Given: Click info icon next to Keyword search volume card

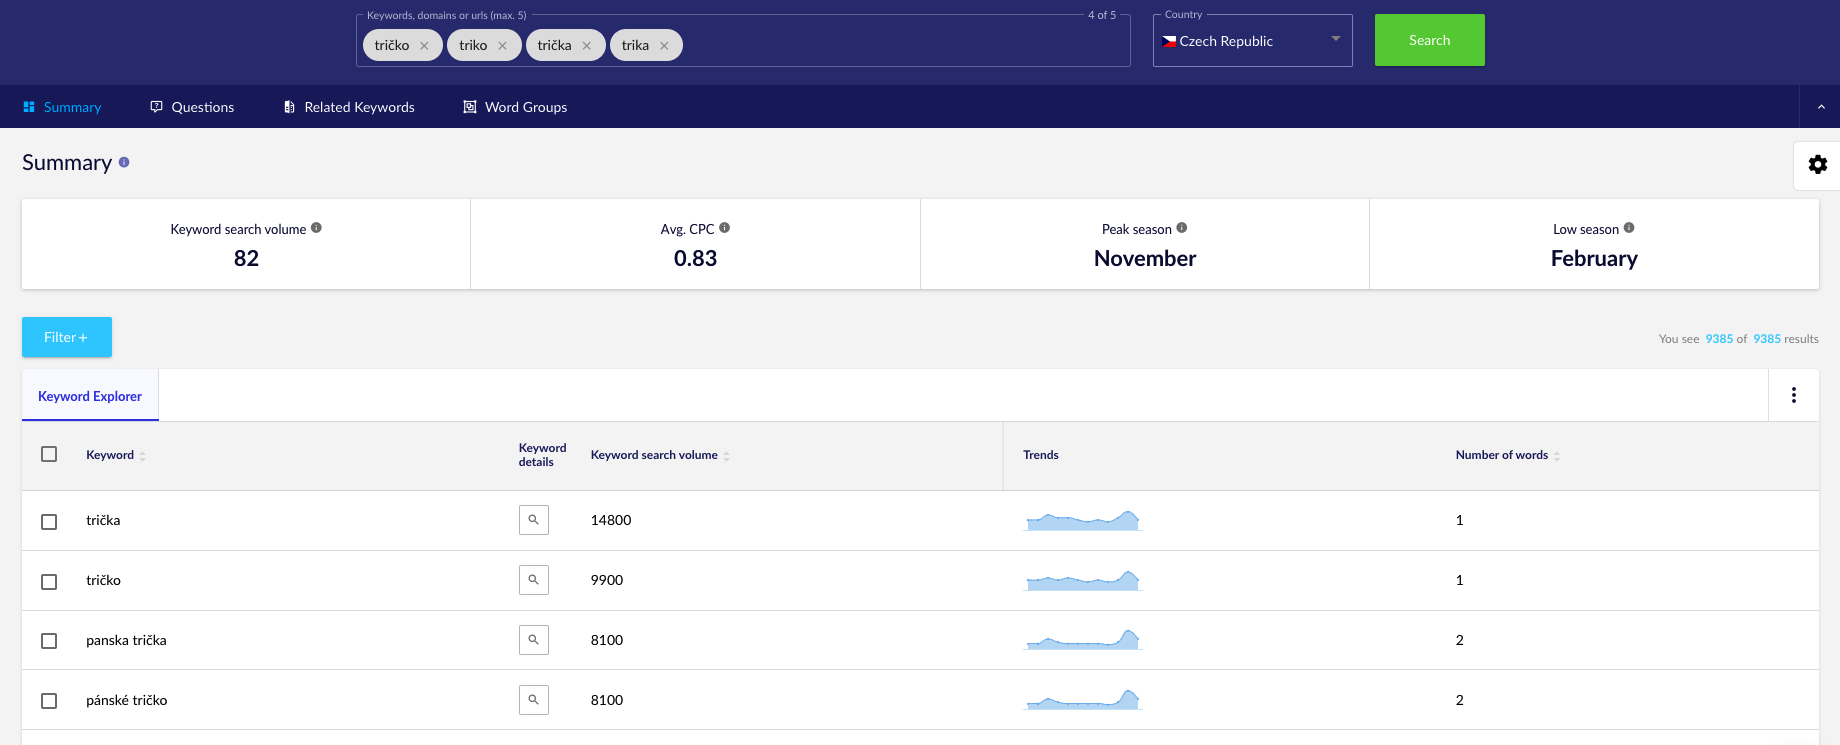Looking at the screenshot, I should (x=316, y=228).
